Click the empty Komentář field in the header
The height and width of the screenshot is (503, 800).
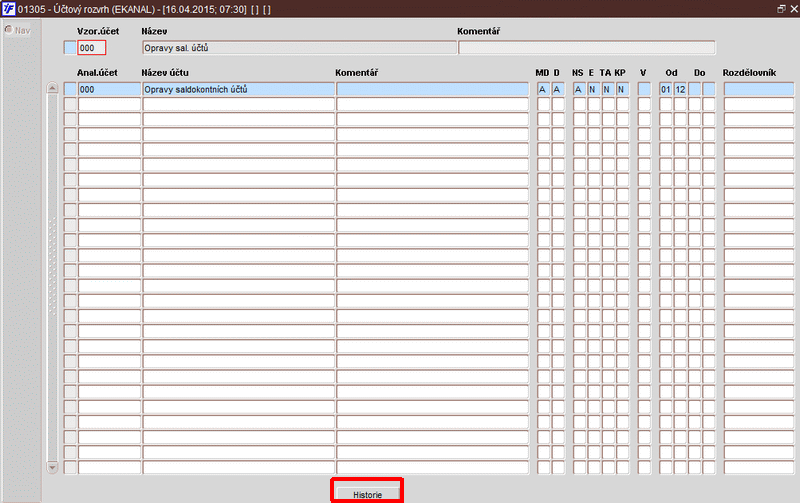tap(587, 48)
